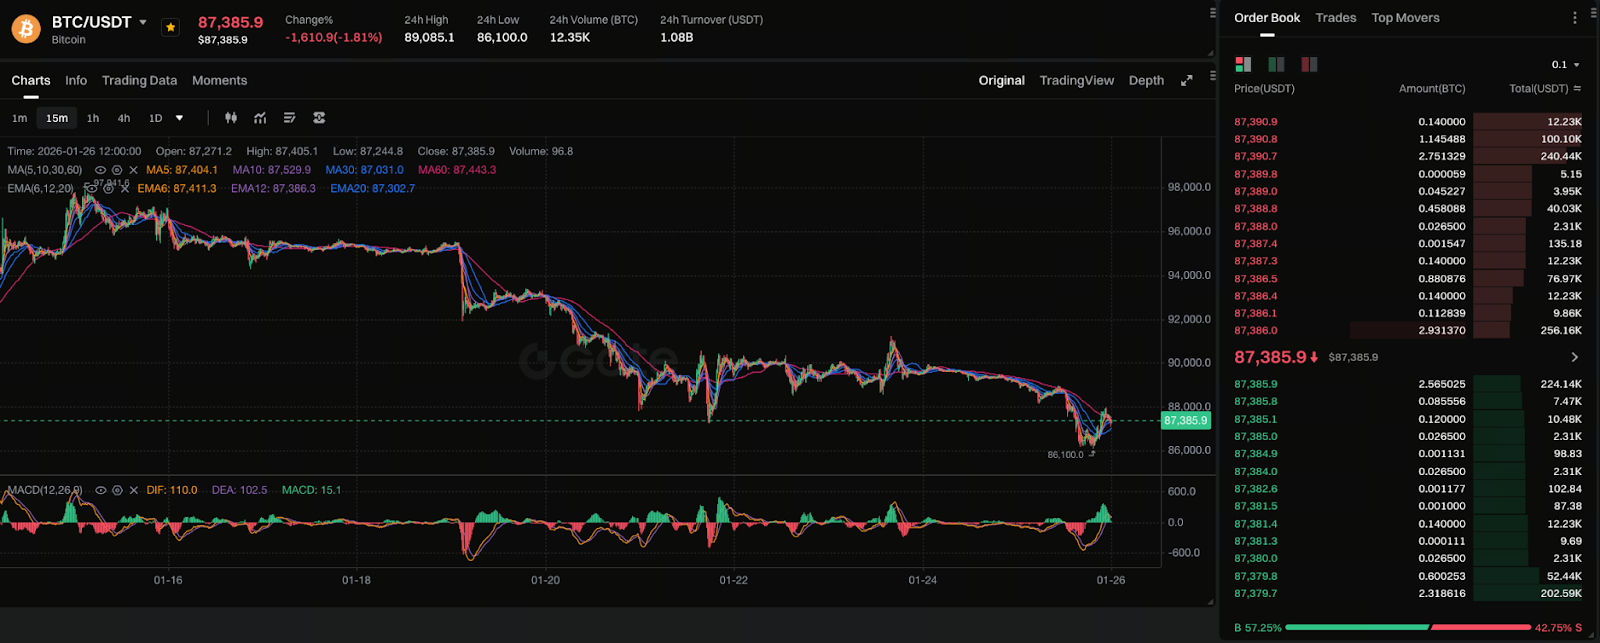Swap Total(USDT) column display
1600x643 pixels.
[x=1577, y=89]
